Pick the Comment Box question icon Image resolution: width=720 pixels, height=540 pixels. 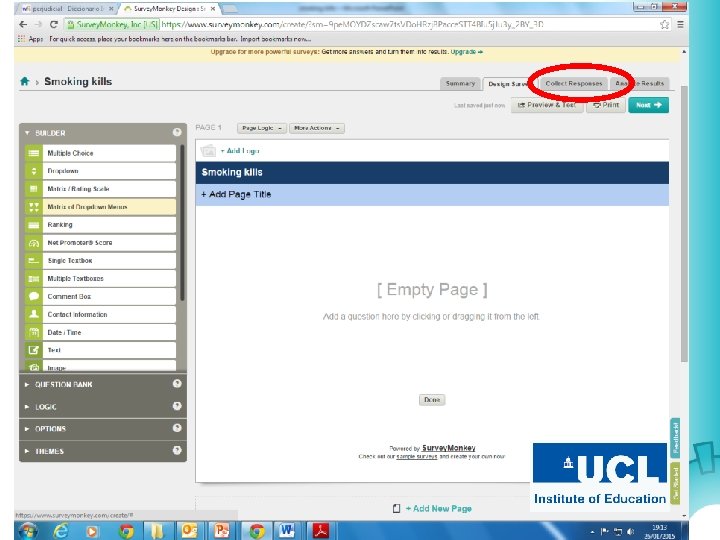point(34,296)
